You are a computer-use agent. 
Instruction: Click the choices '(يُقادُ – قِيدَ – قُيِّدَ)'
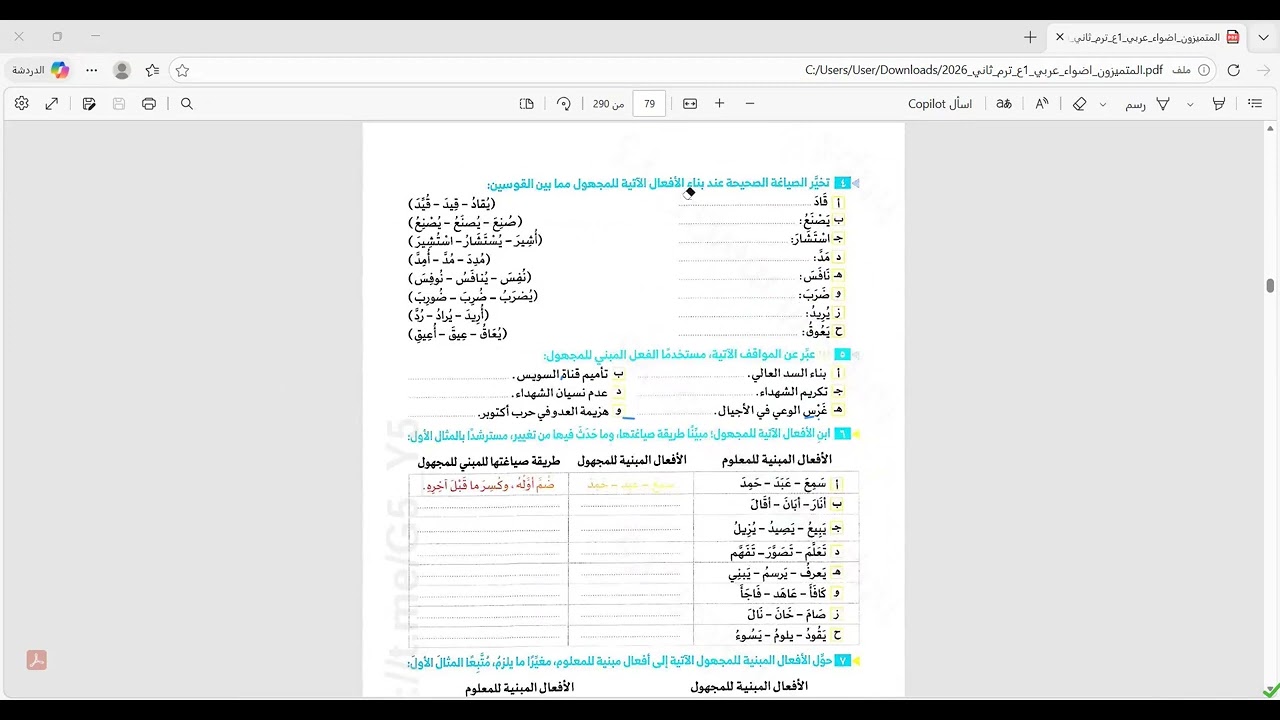[452, 203]
